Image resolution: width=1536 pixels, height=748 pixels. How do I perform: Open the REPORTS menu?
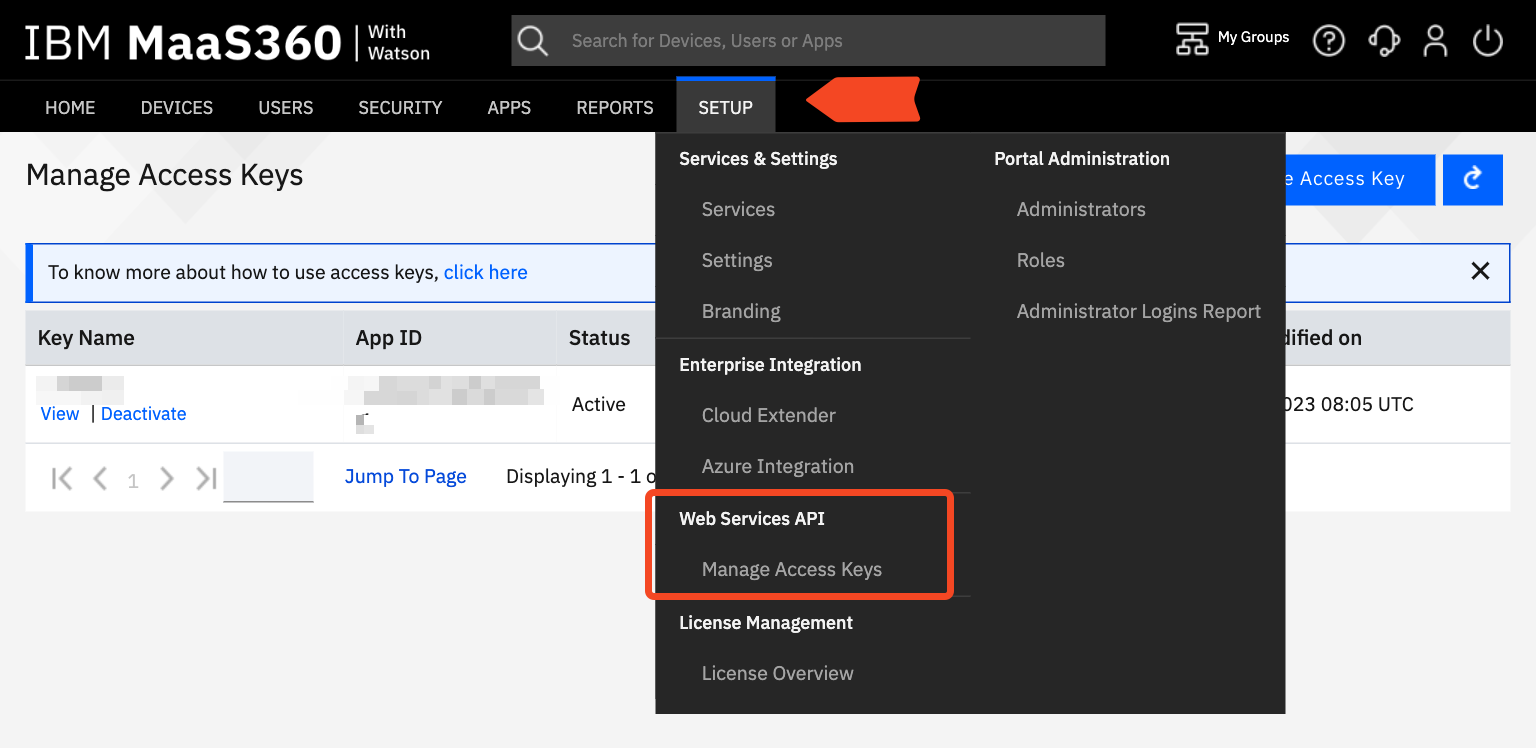[x=615, y=107]
